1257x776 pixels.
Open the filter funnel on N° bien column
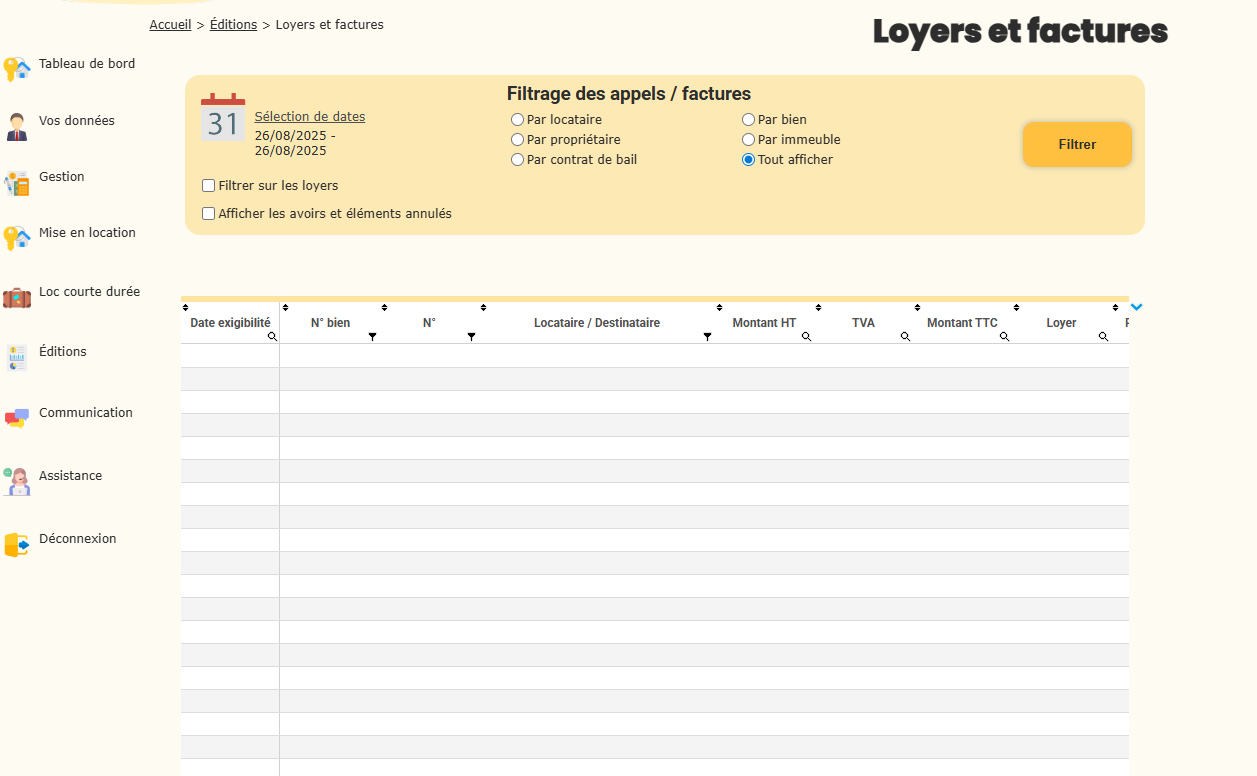[x=372, y=337]
